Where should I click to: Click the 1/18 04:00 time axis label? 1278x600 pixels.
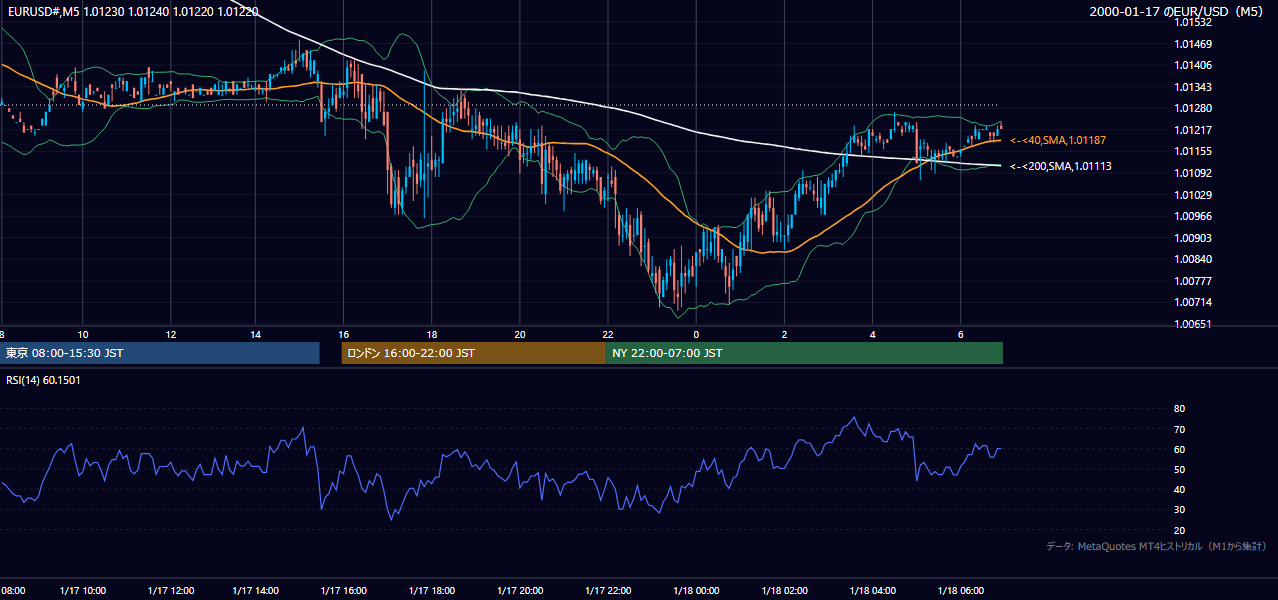point(873,590)
